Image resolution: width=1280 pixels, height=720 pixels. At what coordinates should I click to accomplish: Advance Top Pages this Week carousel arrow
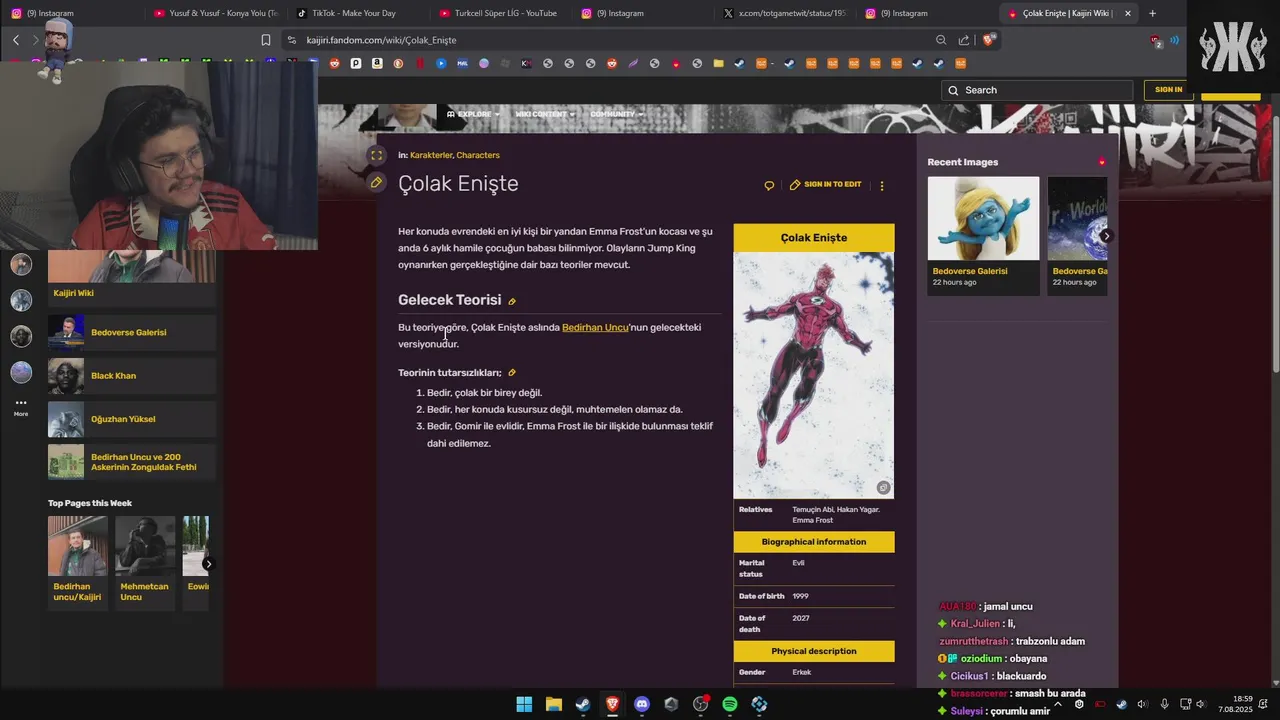point(208,564)
